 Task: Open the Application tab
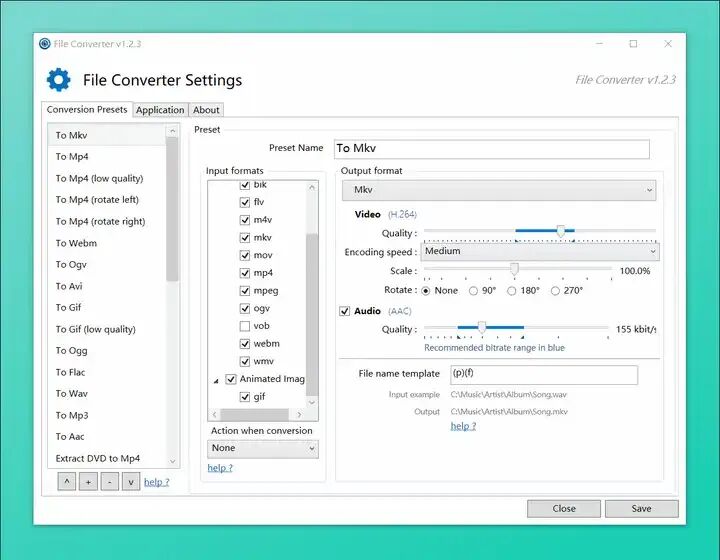pyautogui.click(x=160, y=110)
